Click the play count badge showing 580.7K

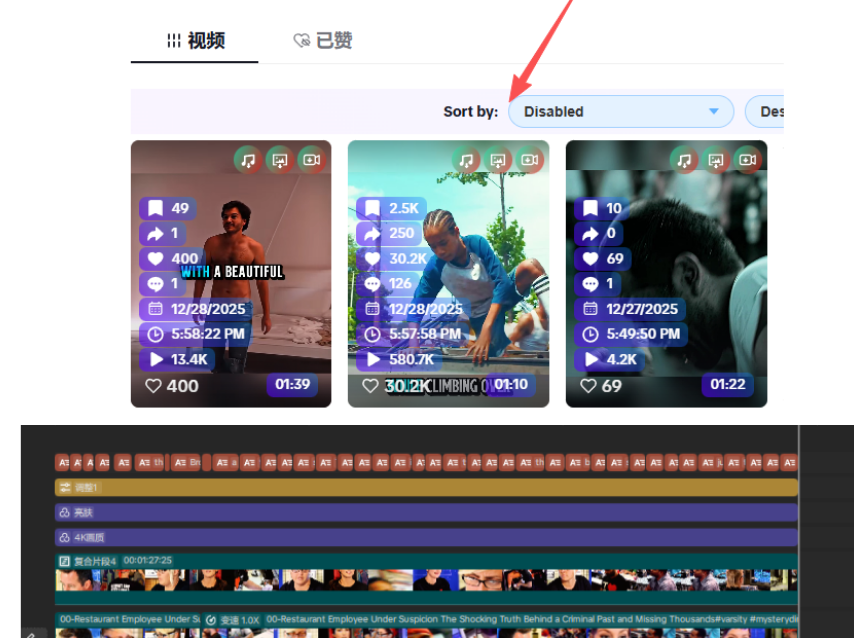pyautogui.click(x=399, y=359)
